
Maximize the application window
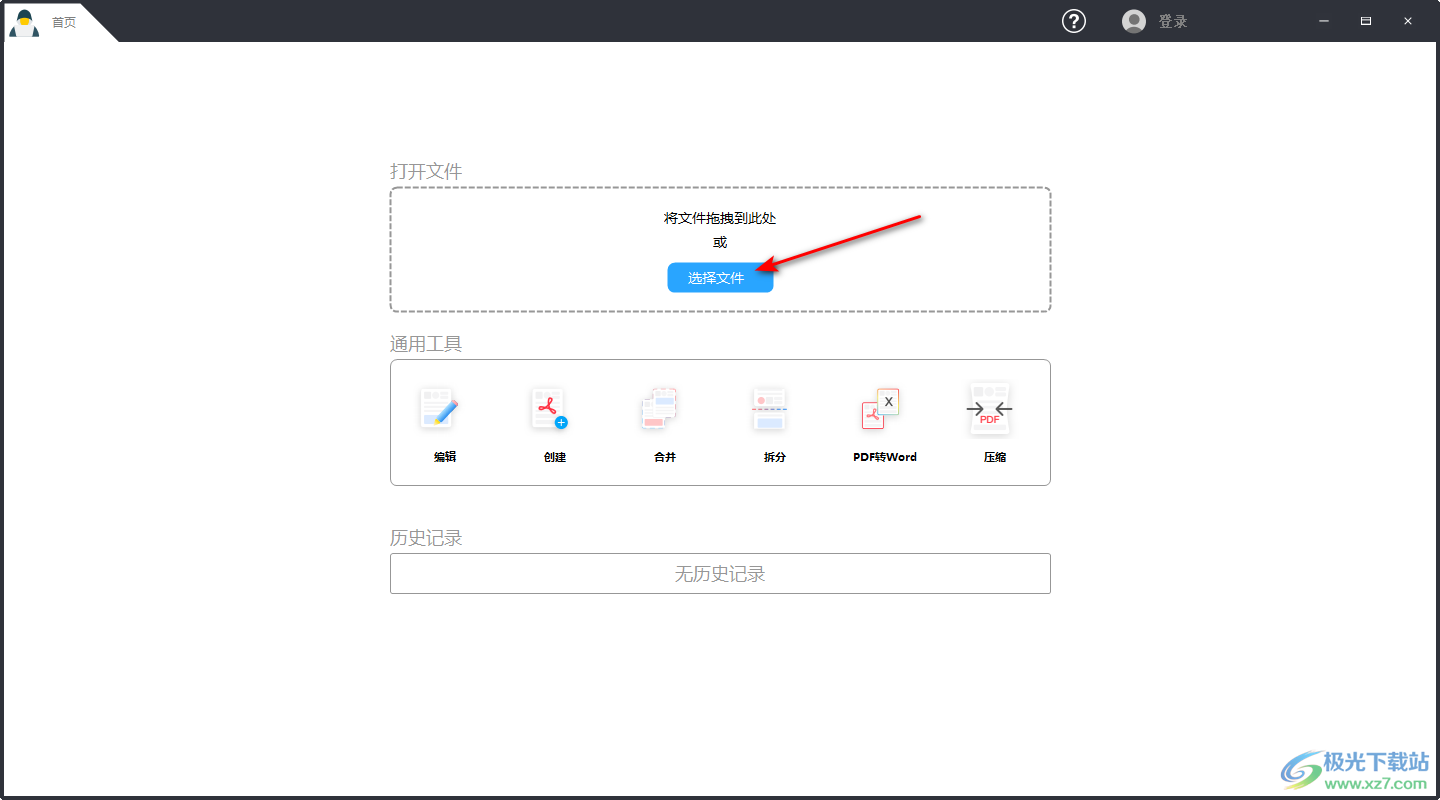(1366, 21)
